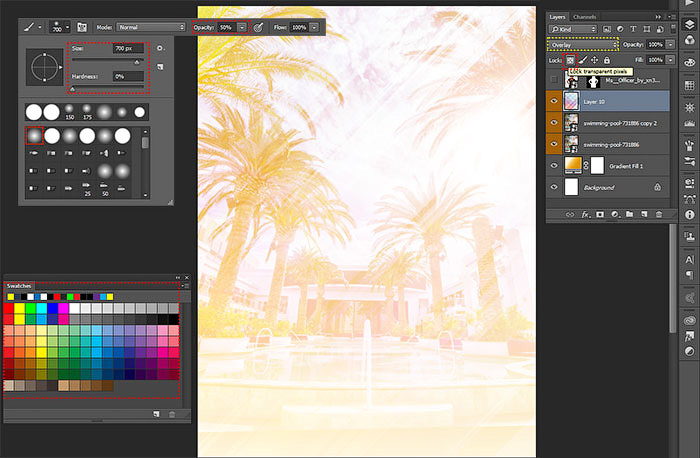
Task: Open layer filter Kind dropdown
Action: pyautogui.click(x=573, y=29)
